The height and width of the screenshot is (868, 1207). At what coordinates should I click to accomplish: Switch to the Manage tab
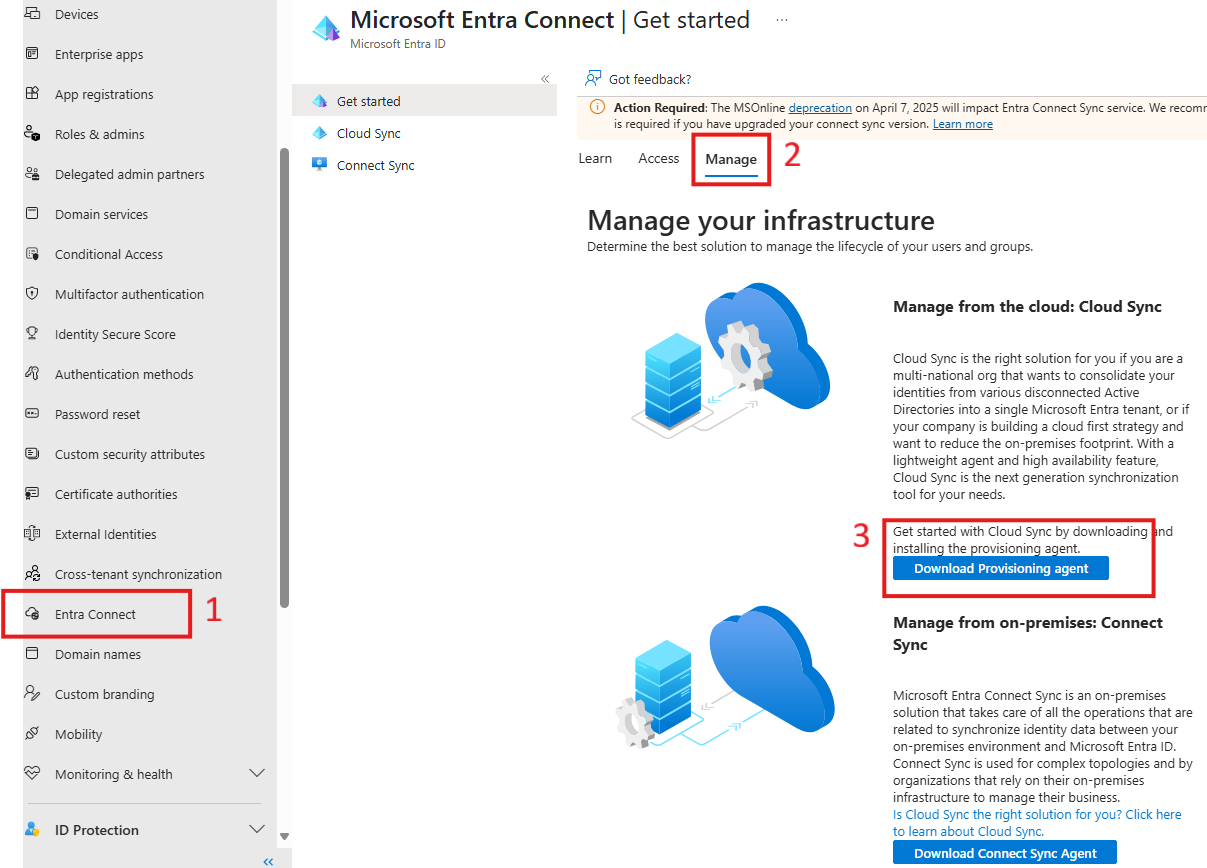point(731,158)
